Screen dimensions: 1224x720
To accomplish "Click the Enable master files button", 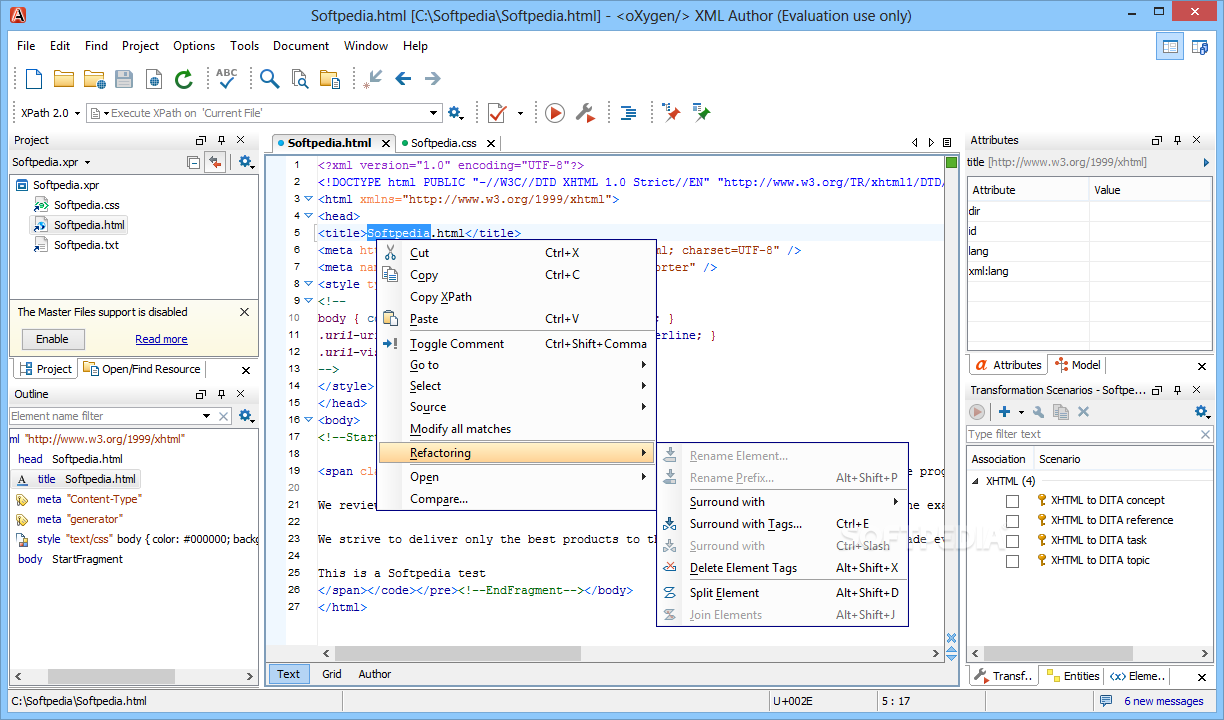I will tap(52, 339).
